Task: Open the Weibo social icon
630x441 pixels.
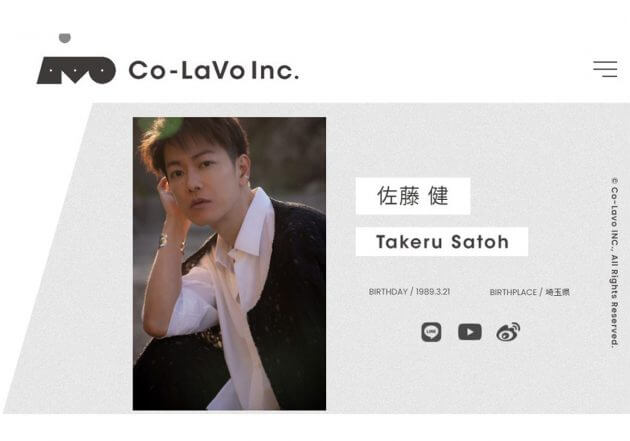Action: (x=508, y=332)
